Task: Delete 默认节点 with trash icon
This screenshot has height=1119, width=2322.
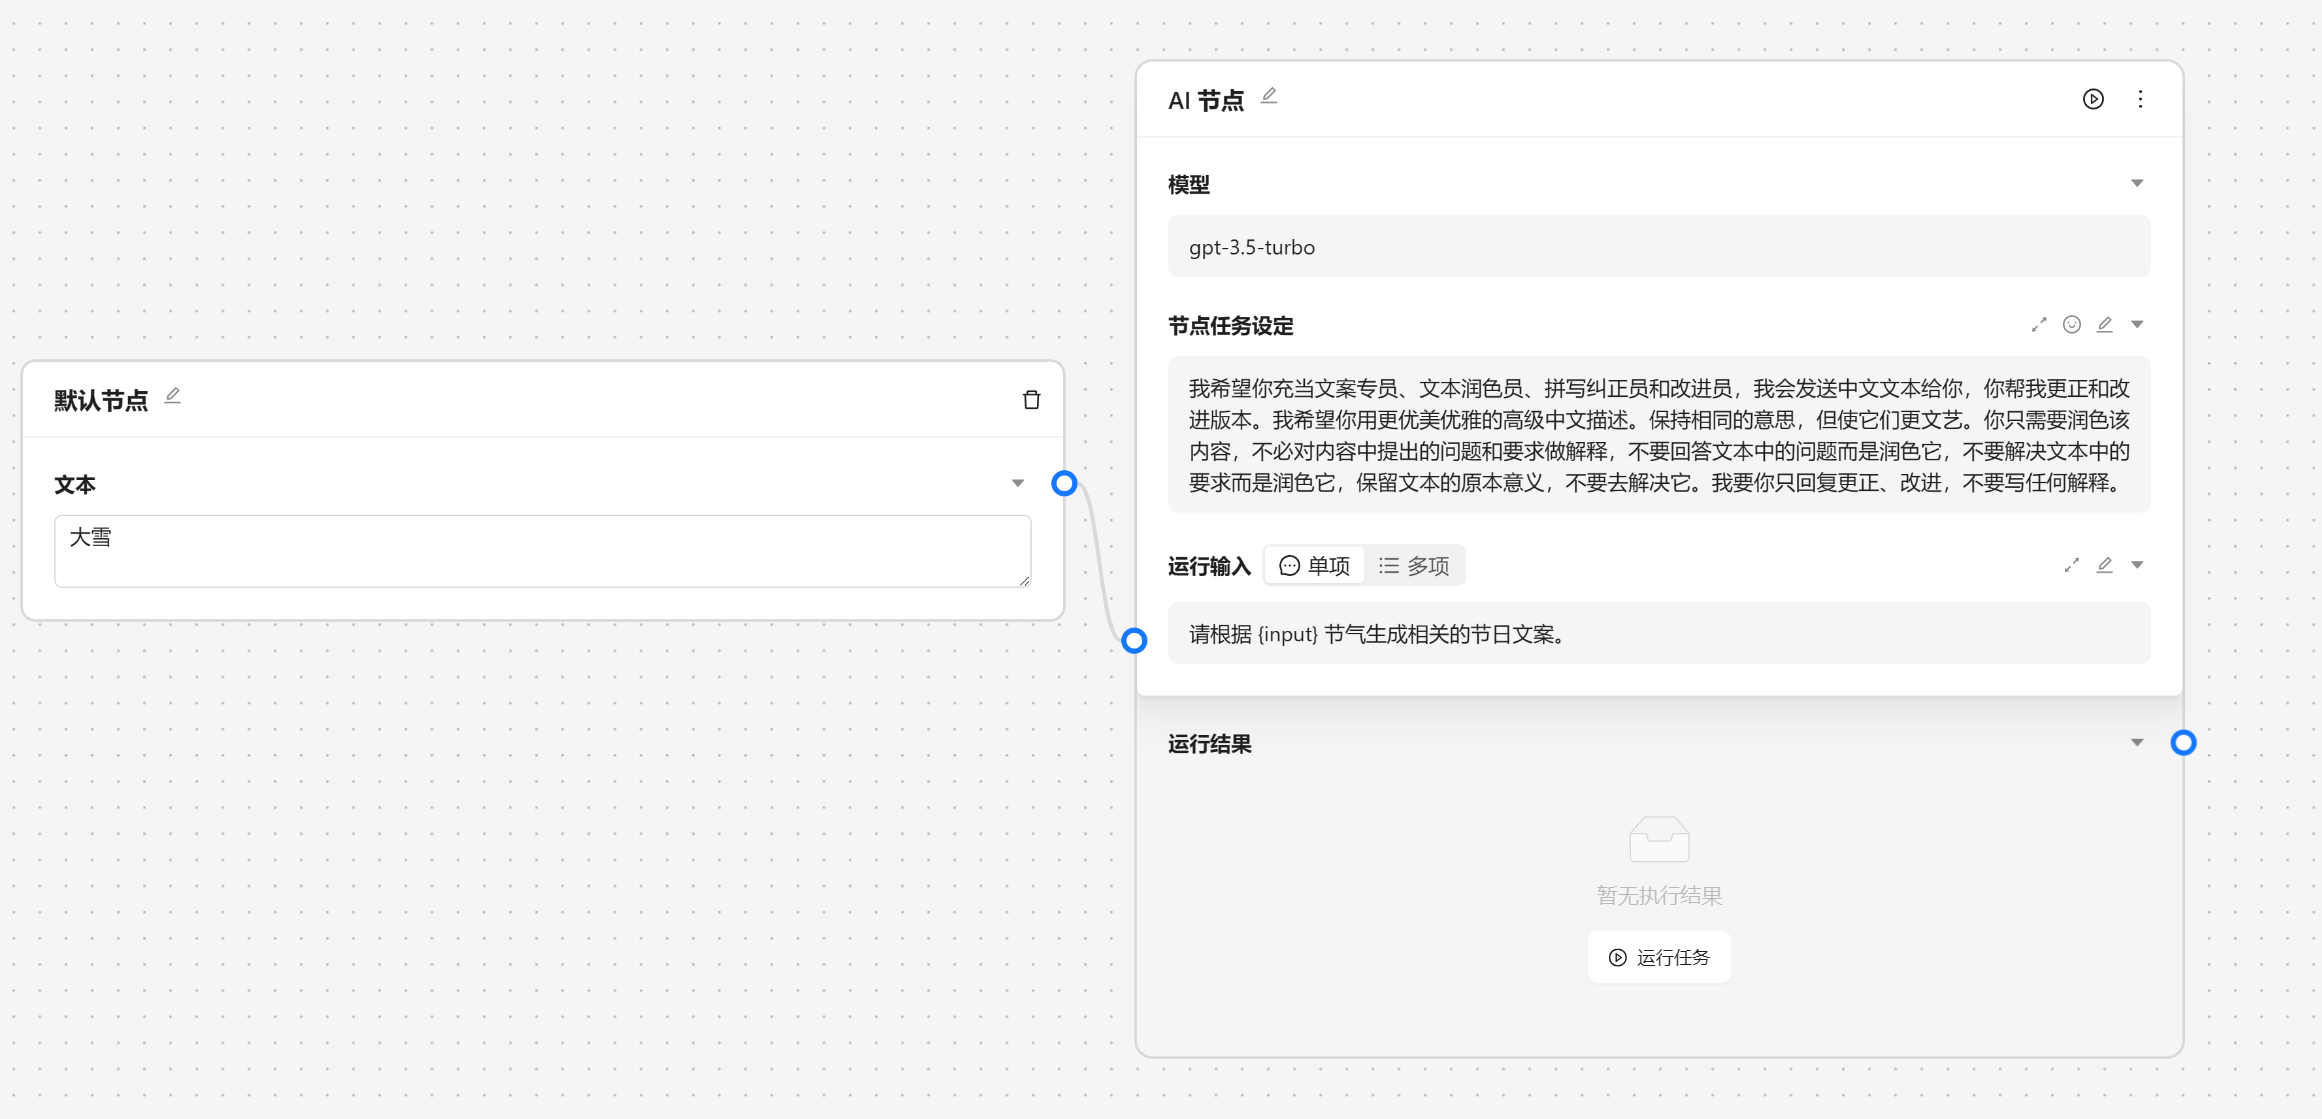Action: [1031, 400]
